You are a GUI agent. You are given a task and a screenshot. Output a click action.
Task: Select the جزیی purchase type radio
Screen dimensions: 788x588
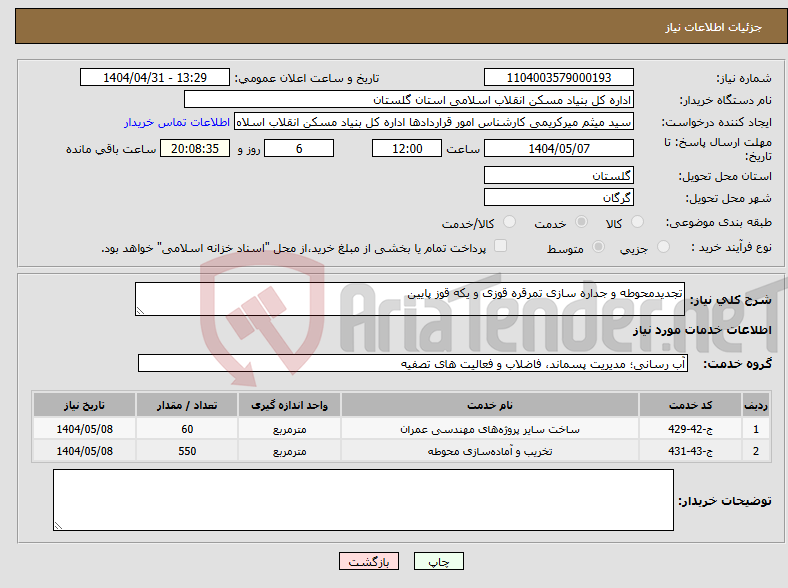point(663,247)
